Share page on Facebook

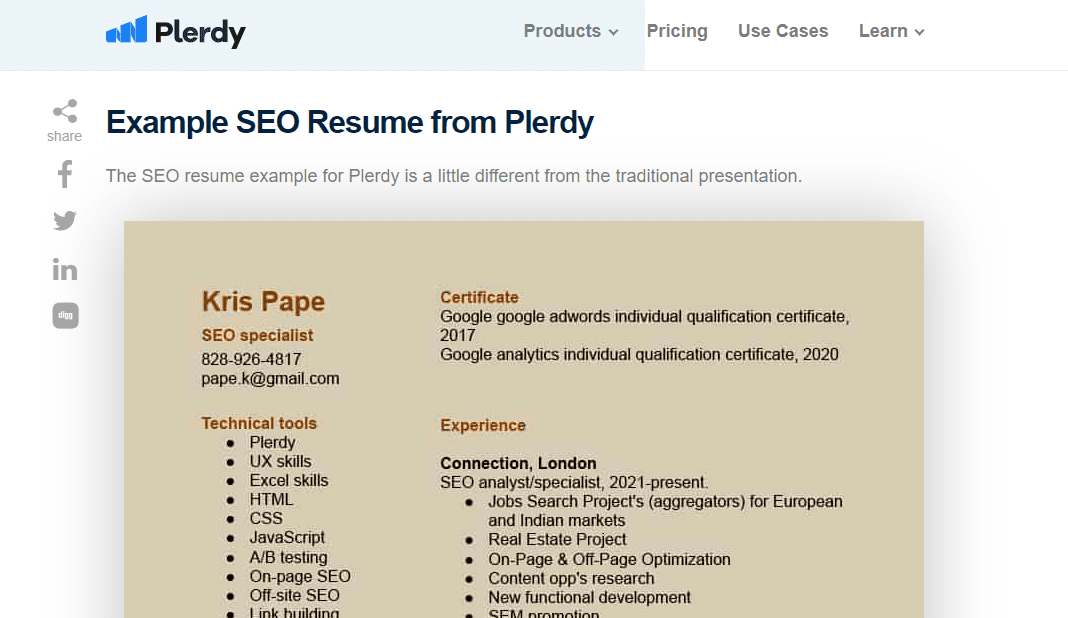(x=65, y=174)
